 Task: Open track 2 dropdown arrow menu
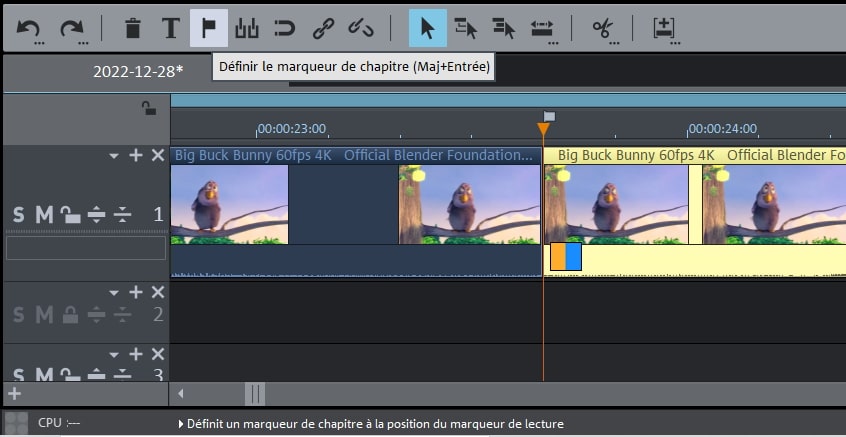pyautogui.click(x=113, y=293)
